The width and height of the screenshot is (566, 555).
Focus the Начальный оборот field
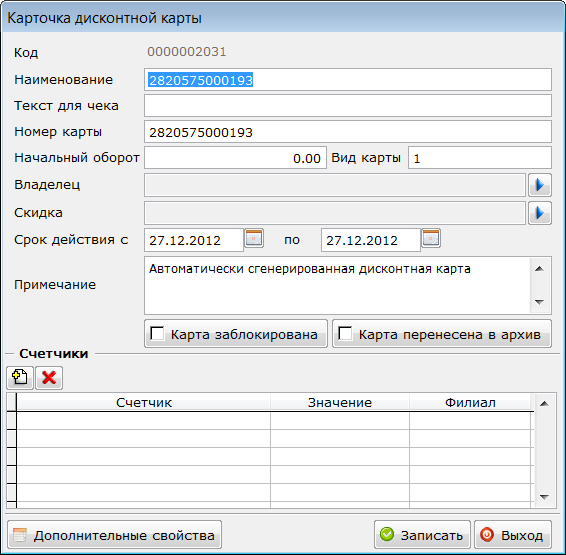point(235,158)
